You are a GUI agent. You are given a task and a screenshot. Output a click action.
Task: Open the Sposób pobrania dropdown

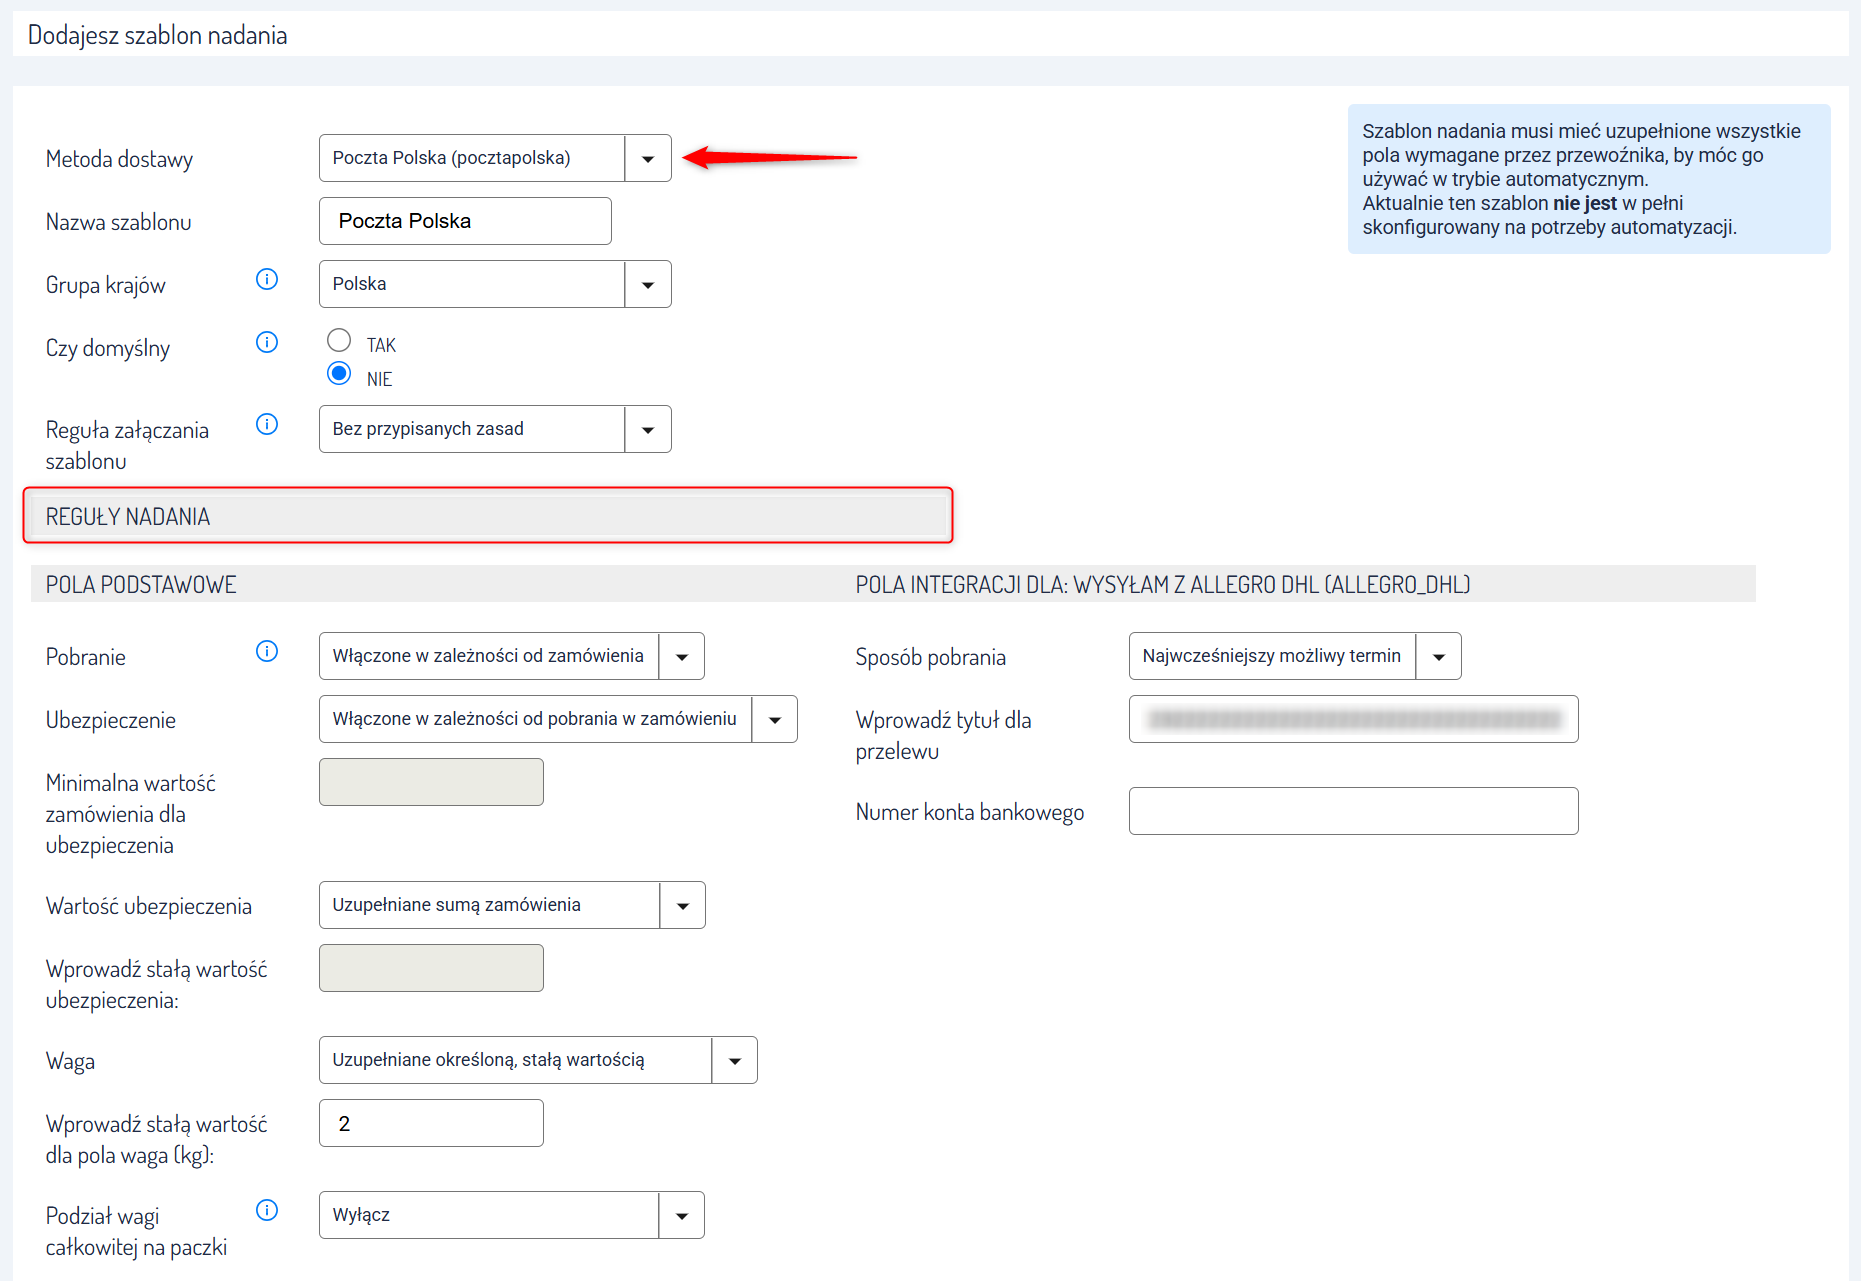coord(1439,657)
